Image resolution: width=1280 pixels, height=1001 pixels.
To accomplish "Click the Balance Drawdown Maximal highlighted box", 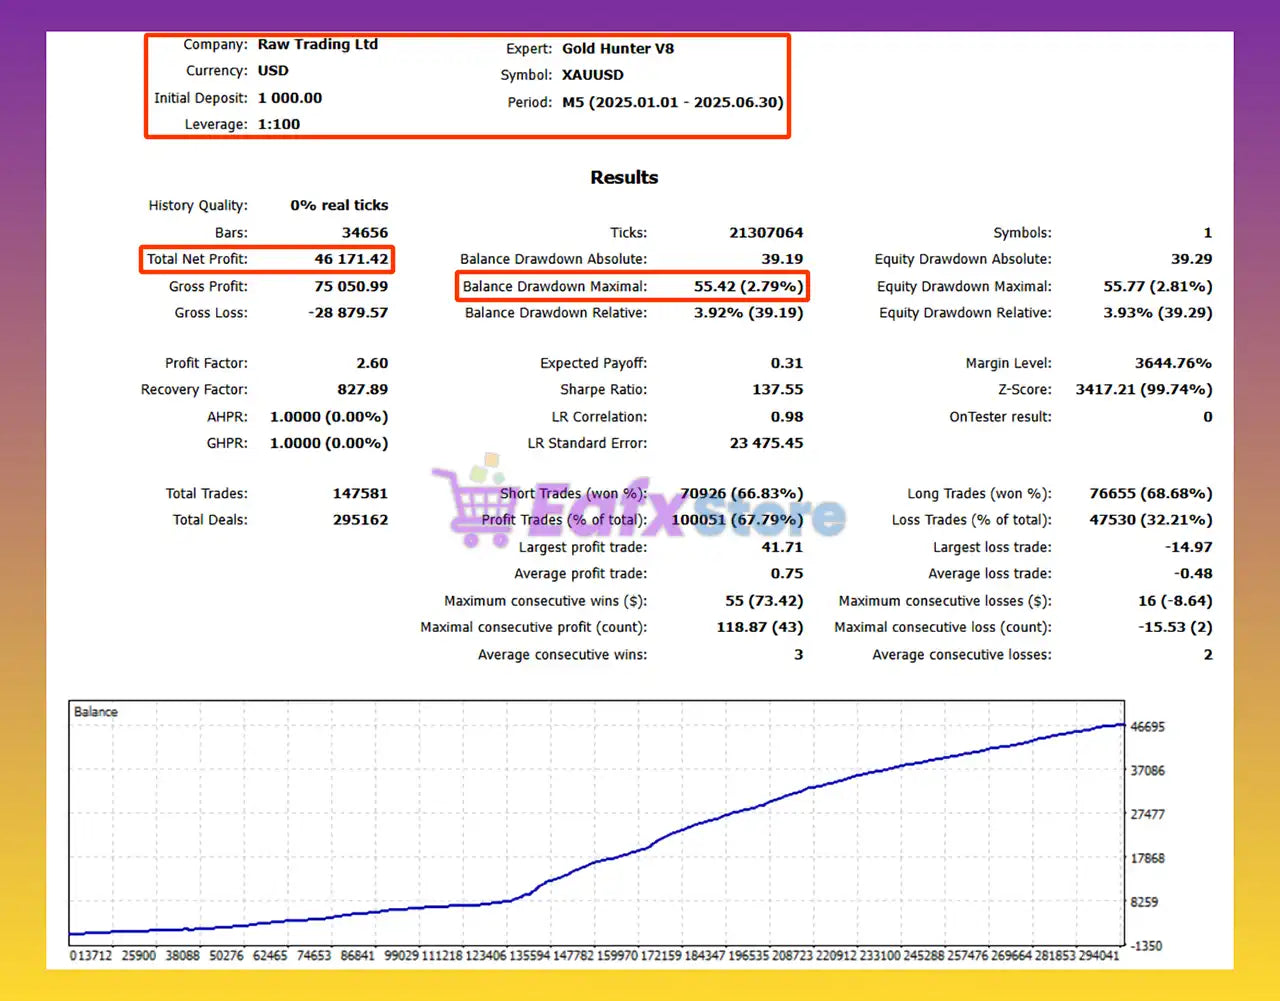I will pos(630,286).
